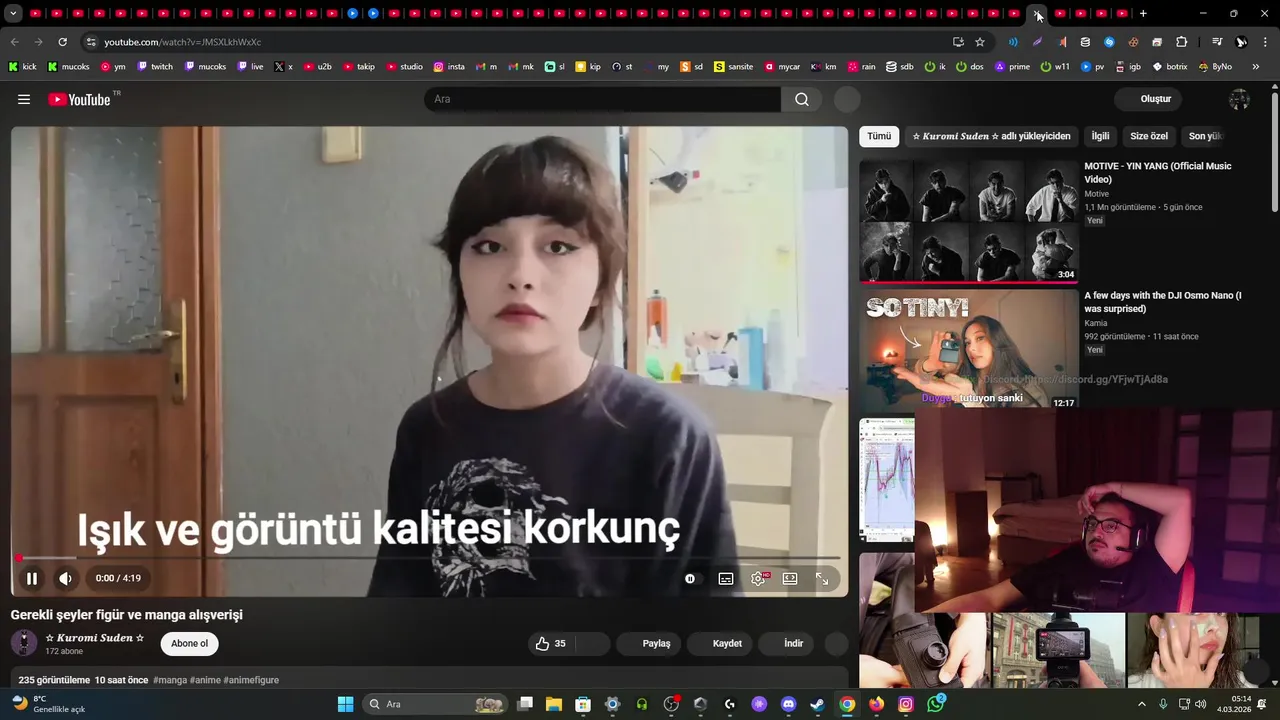Open WhatsApp from the taskbar

935,704
